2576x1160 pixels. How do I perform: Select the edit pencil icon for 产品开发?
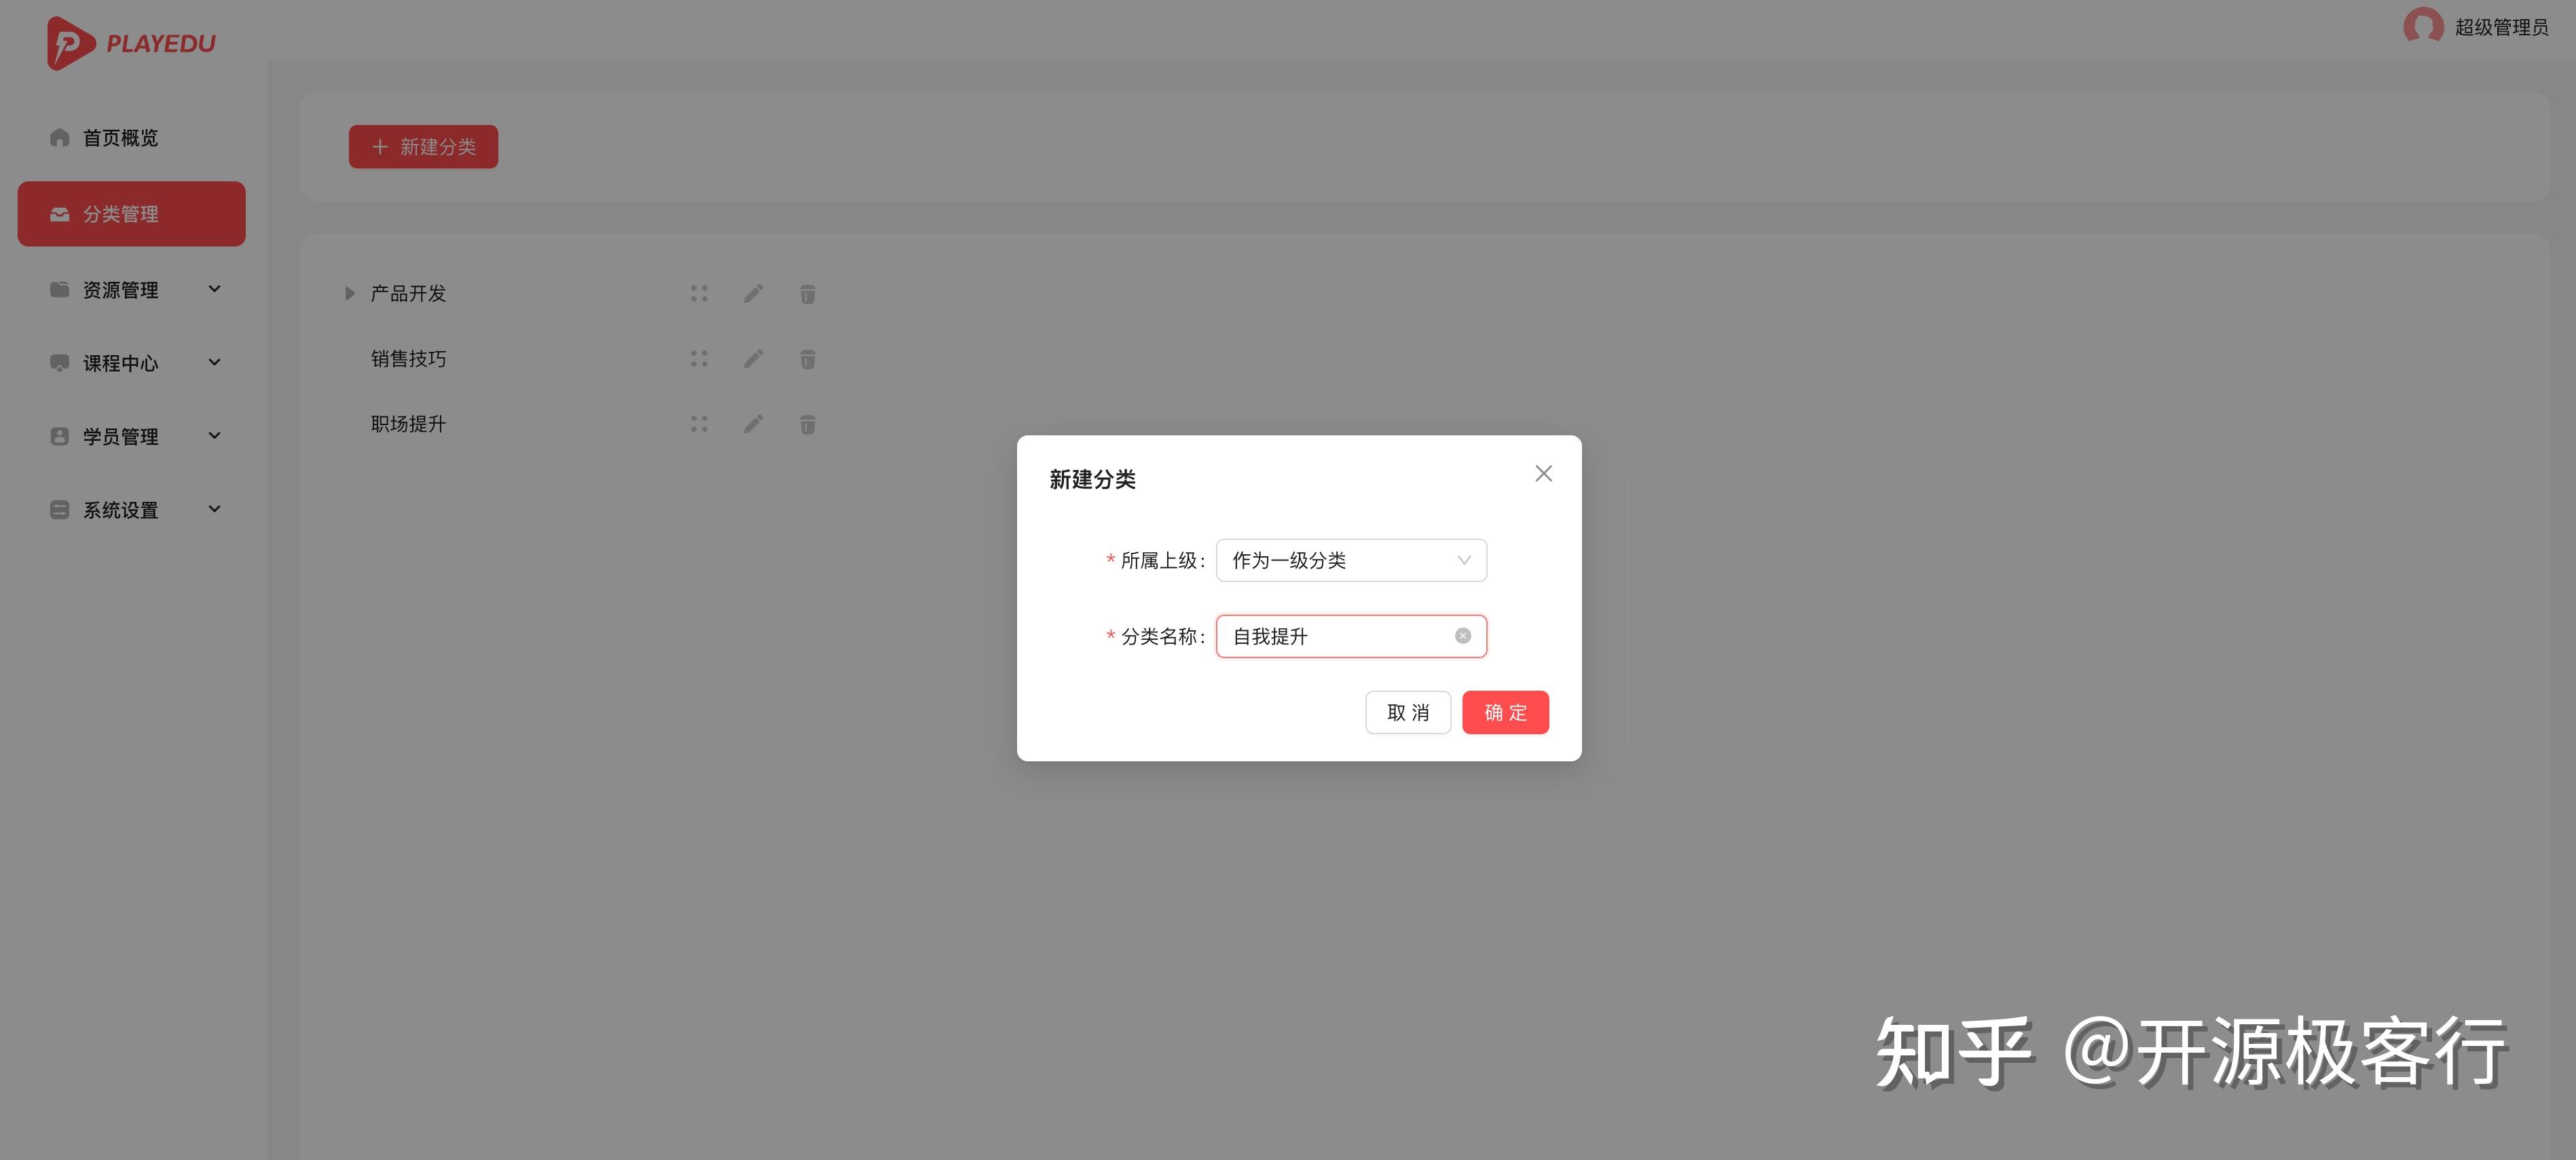click(753, 293)
